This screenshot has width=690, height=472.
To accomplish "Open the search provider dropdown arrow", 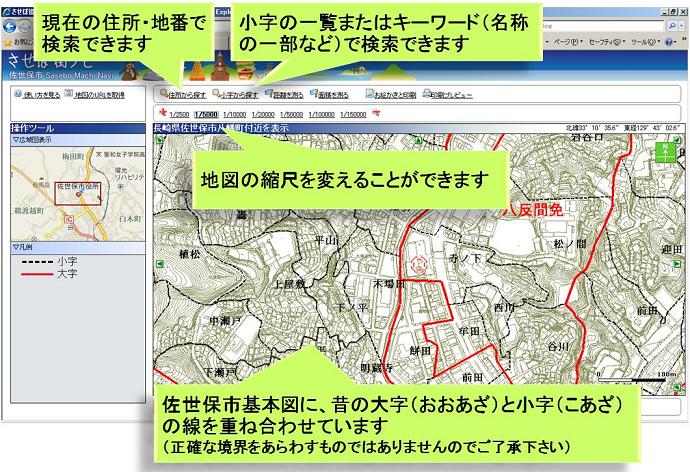I will [x=682, y=26].
